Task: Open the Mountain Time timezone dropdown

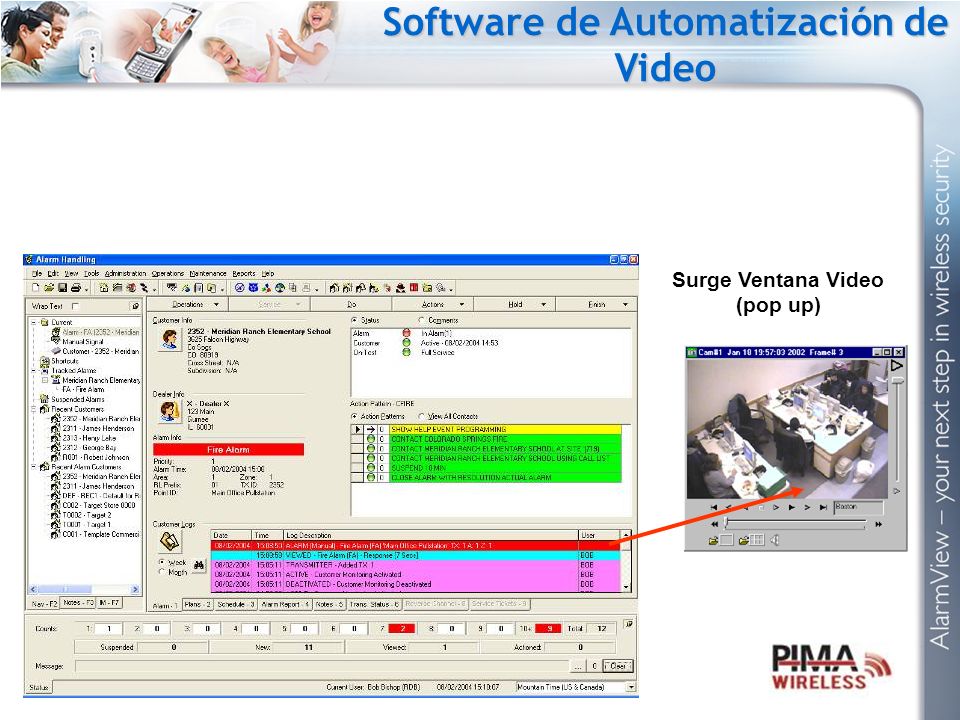Action: click(x=631, y=688)
